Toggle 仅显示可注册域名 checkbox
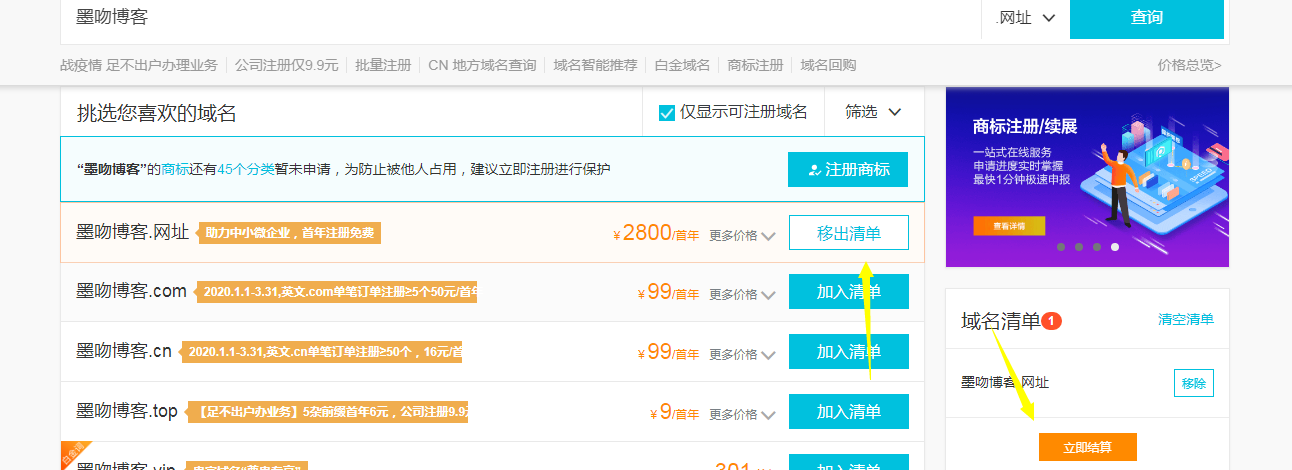 point(667,112)
